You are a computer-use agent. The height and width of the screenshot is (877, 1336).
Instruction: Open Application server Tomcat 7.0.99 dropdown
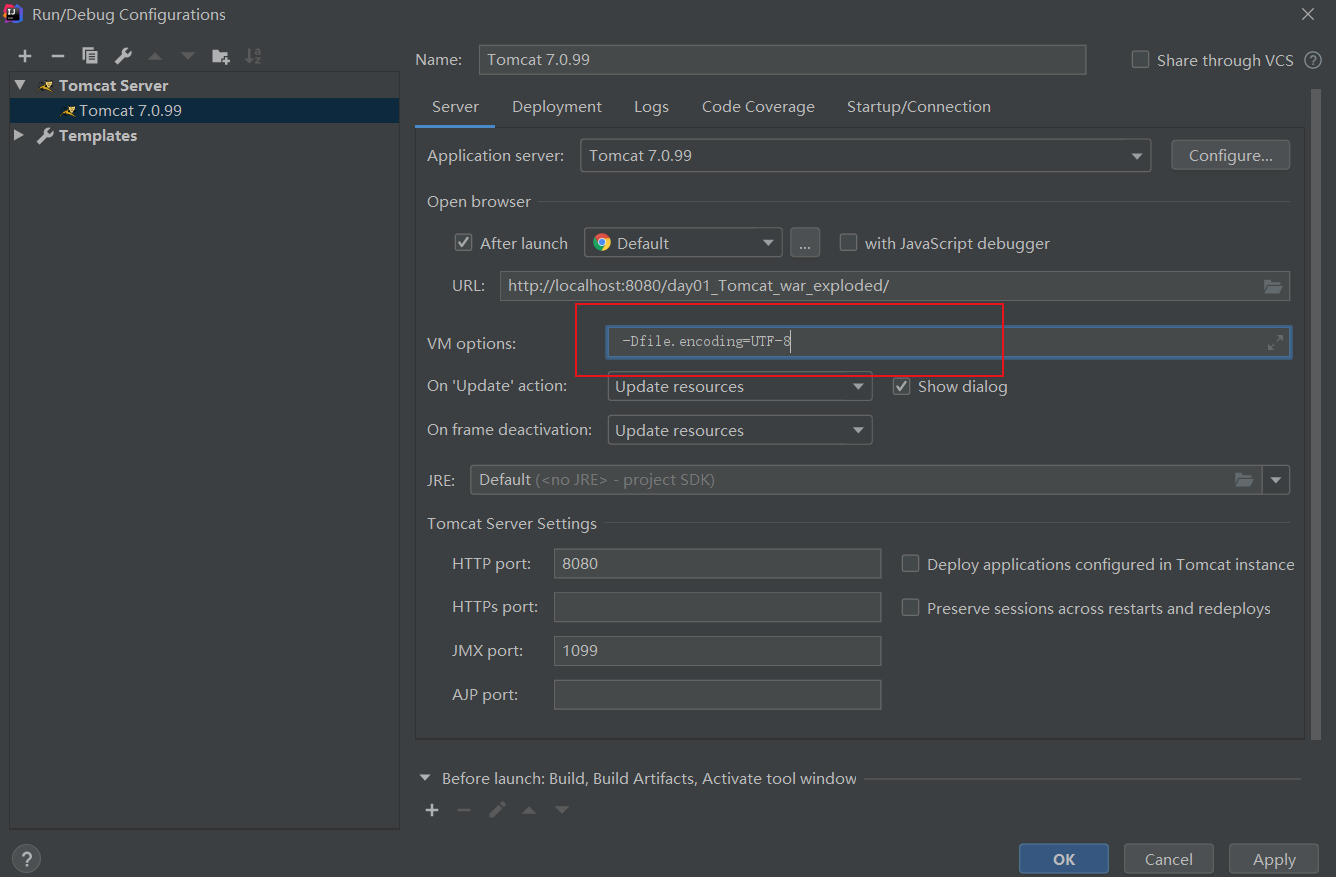click(x=865, y=156)
